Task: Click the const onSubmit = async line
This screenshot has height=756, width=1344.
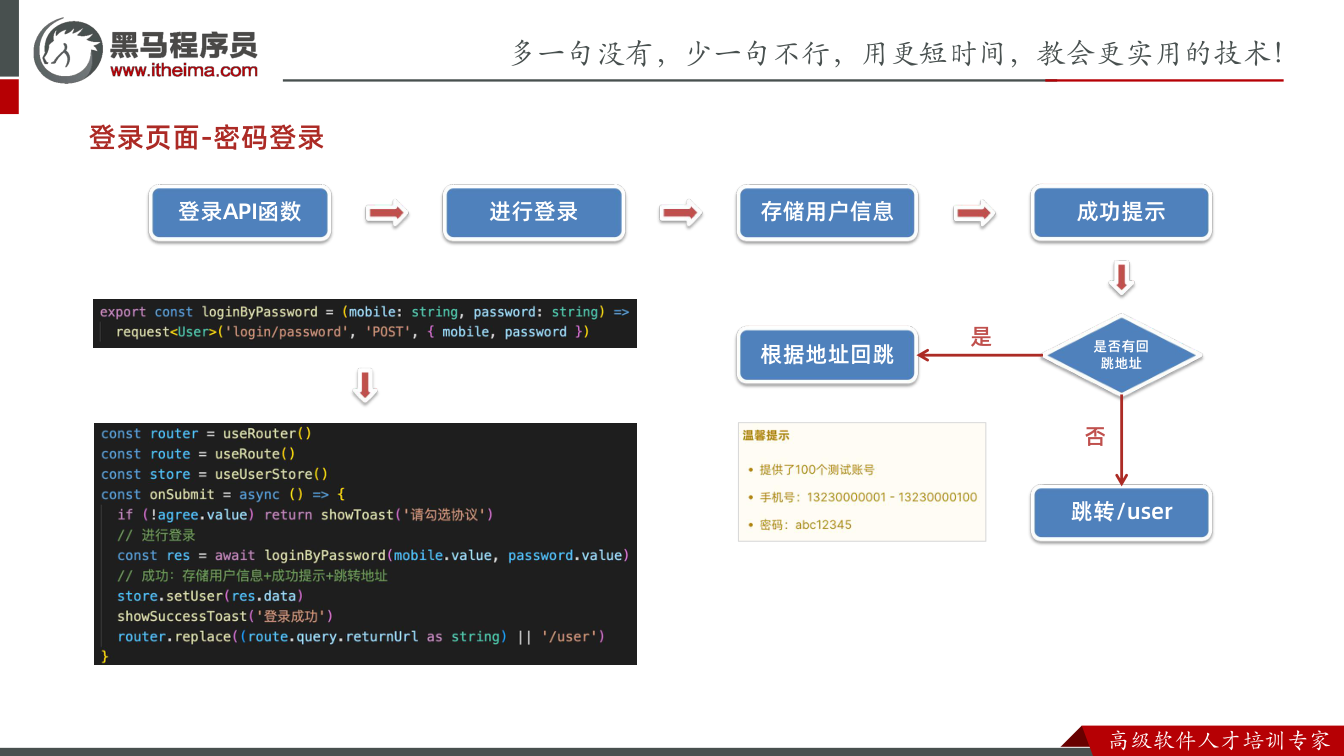Action: point(222,495)
